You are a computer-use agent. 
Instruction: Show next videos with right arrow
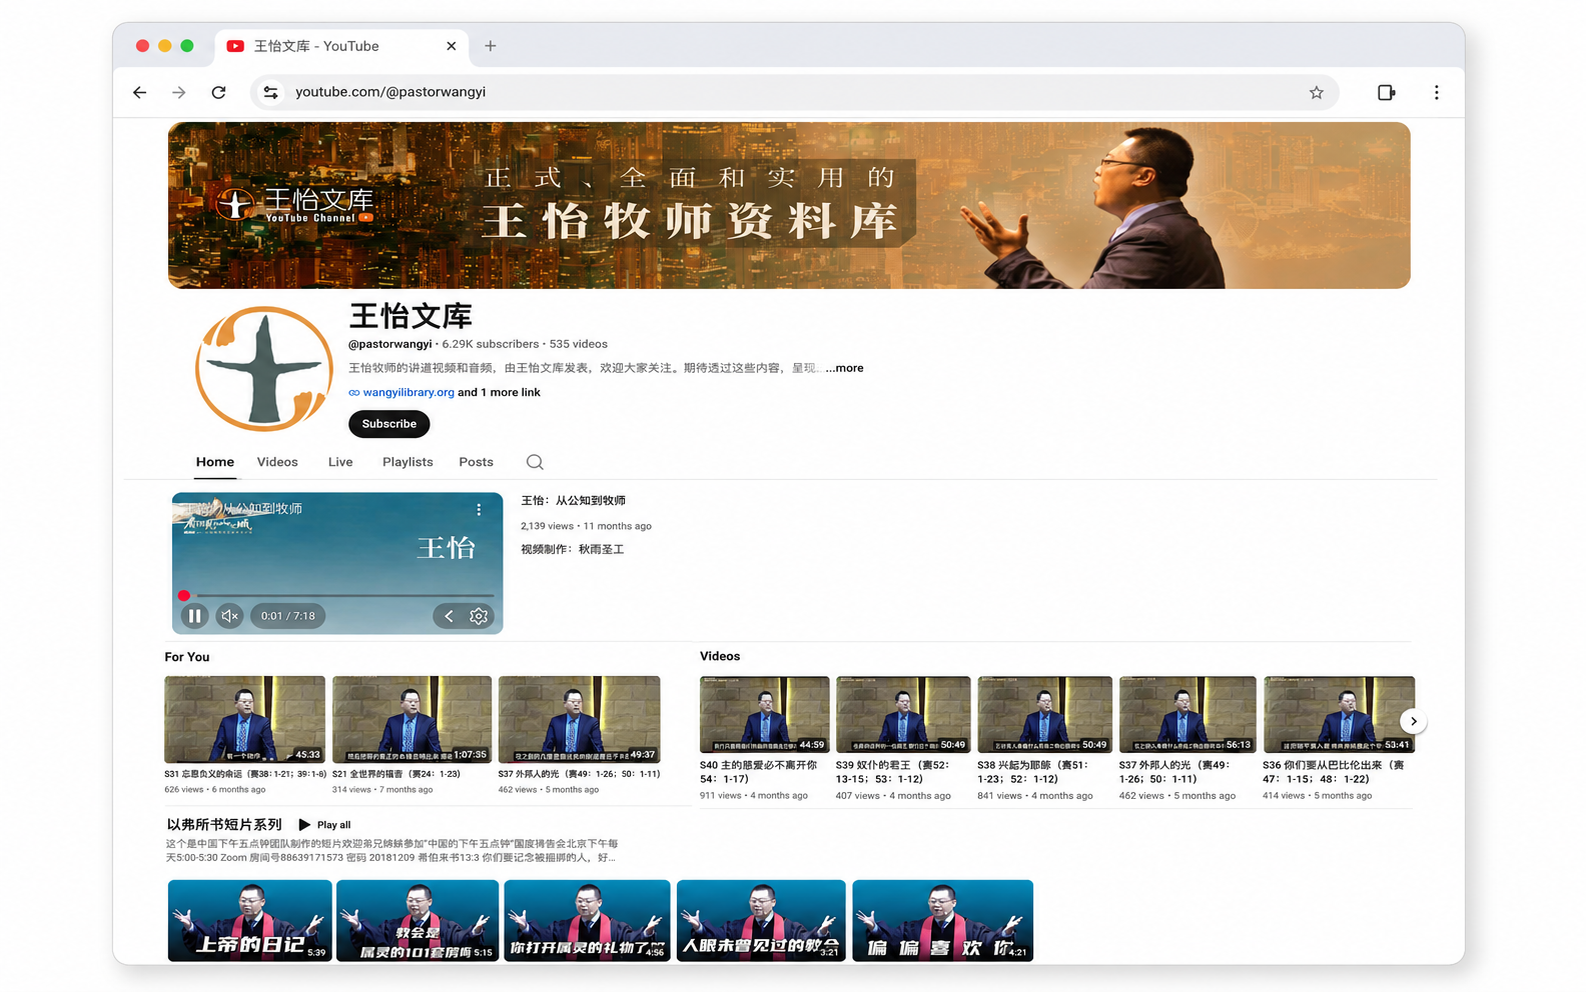coord(1413,721)
